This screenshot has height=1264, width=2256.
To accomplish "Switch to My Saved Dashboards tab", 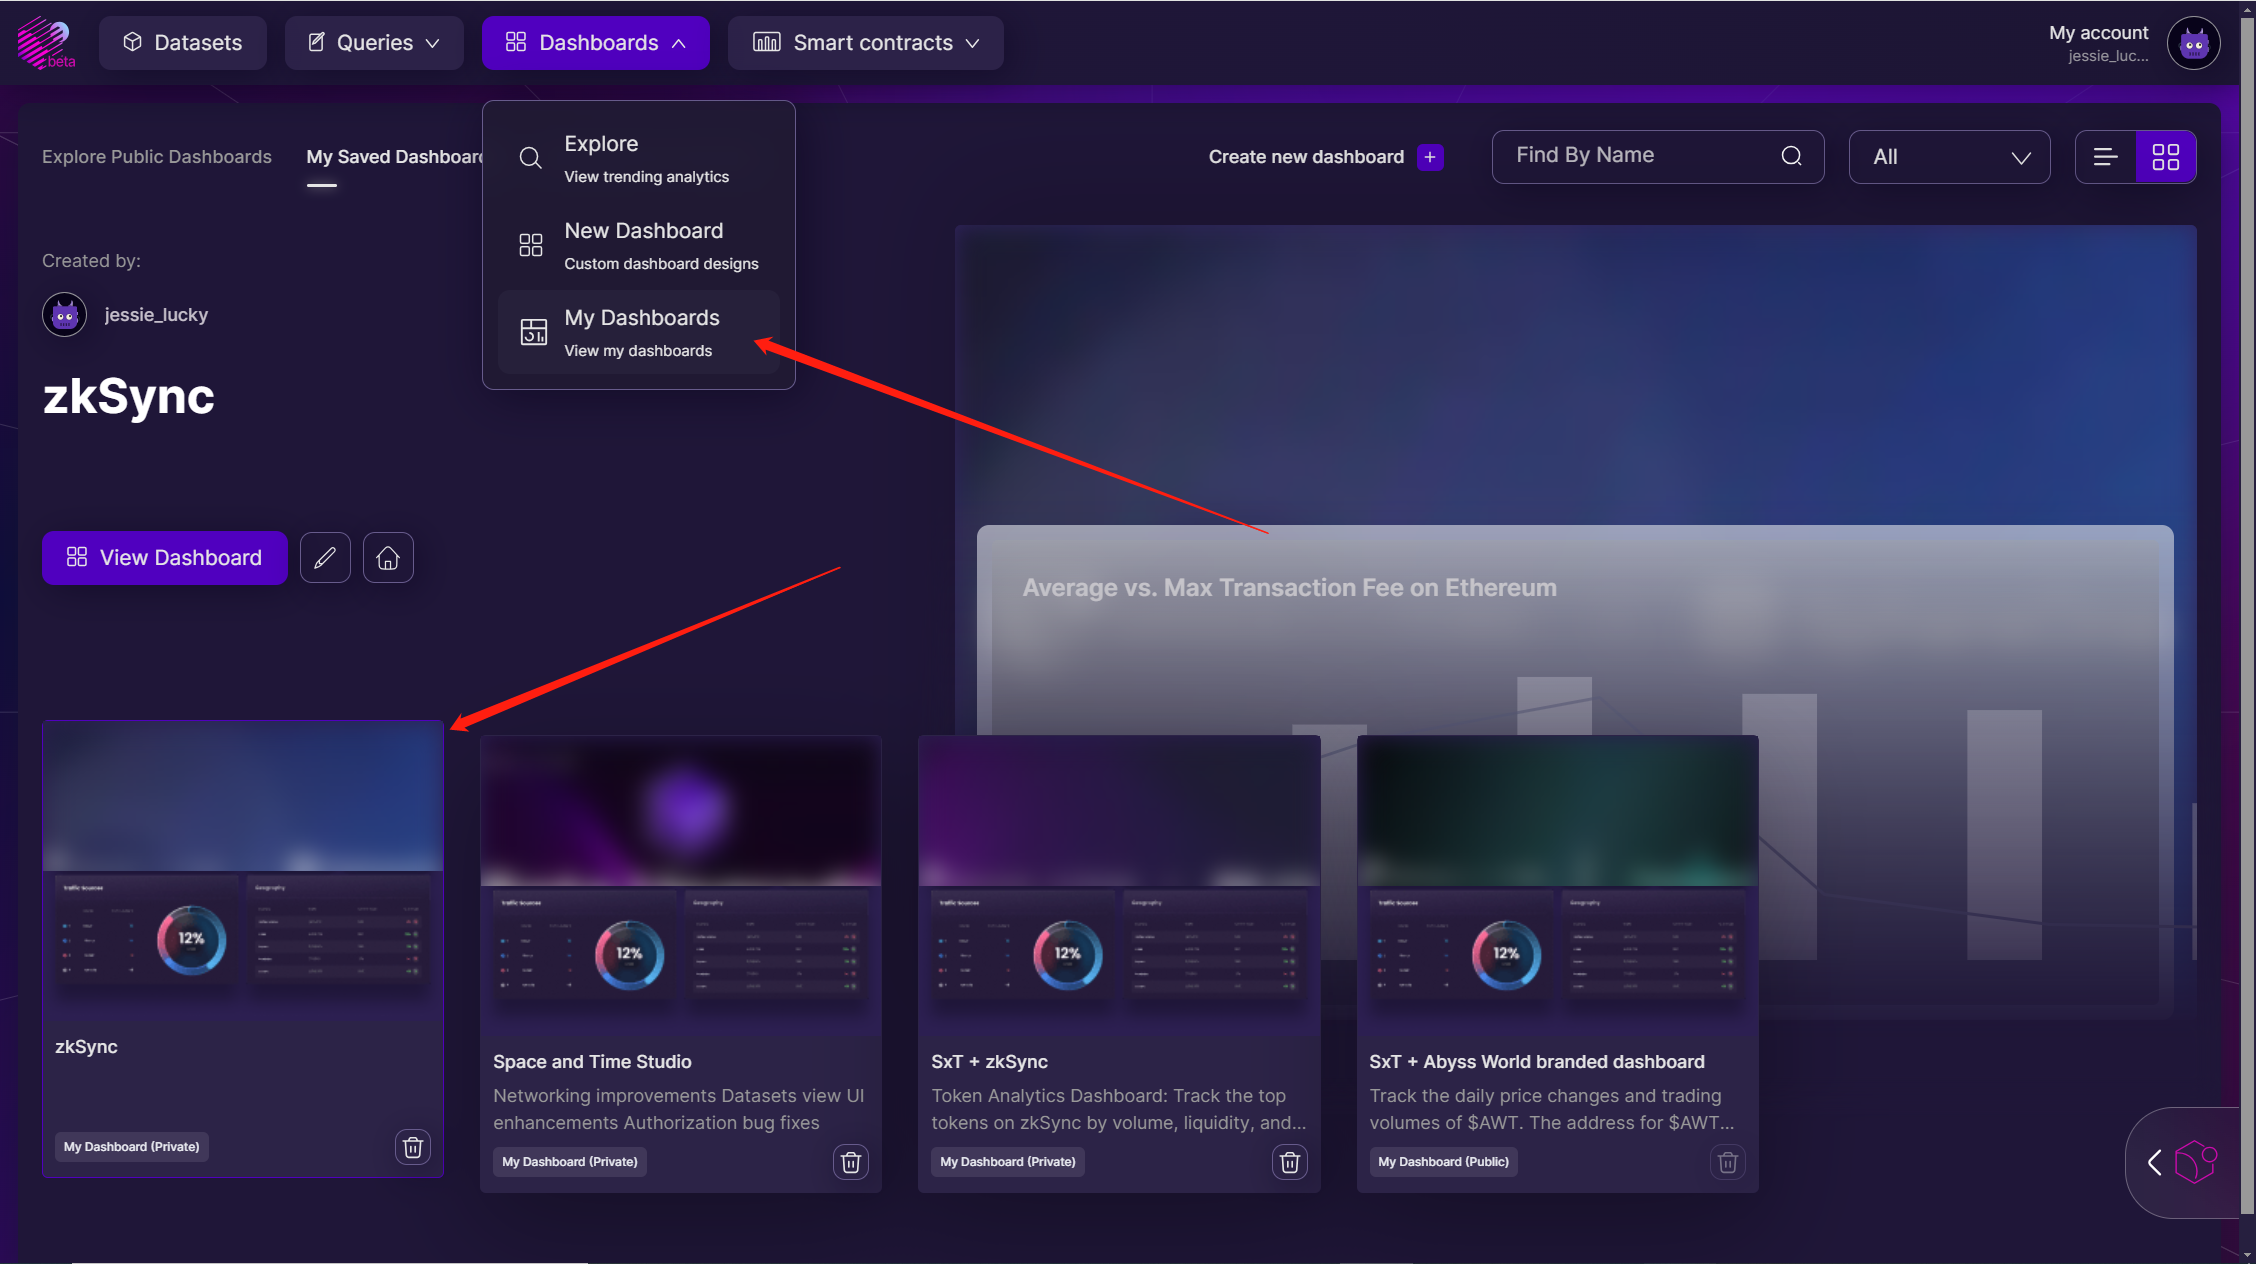I will (395, 157).
